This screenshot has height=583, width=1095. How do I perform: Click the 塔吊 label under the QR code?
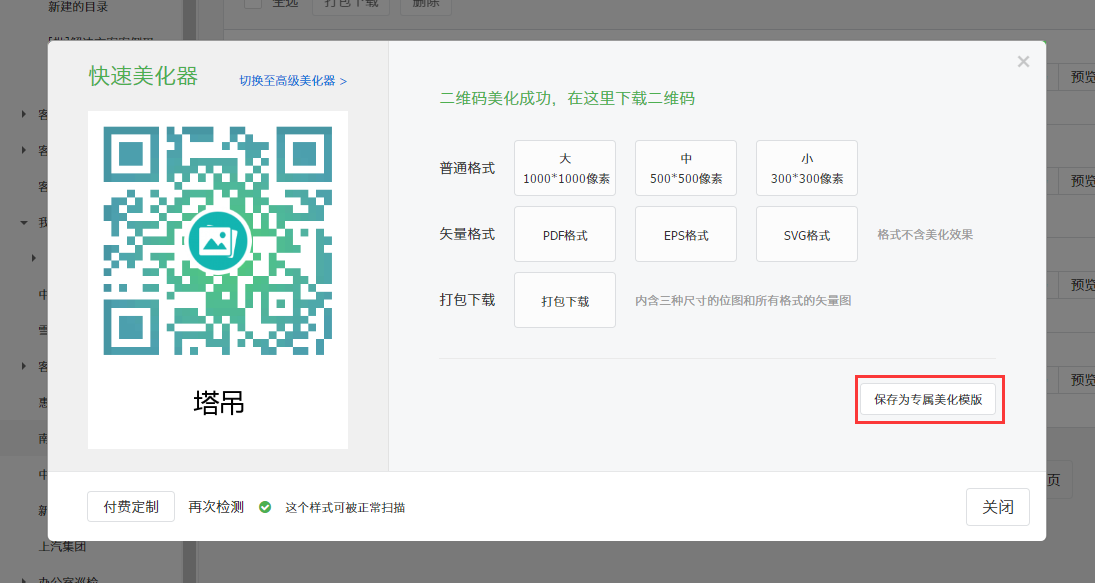point(218,402)
